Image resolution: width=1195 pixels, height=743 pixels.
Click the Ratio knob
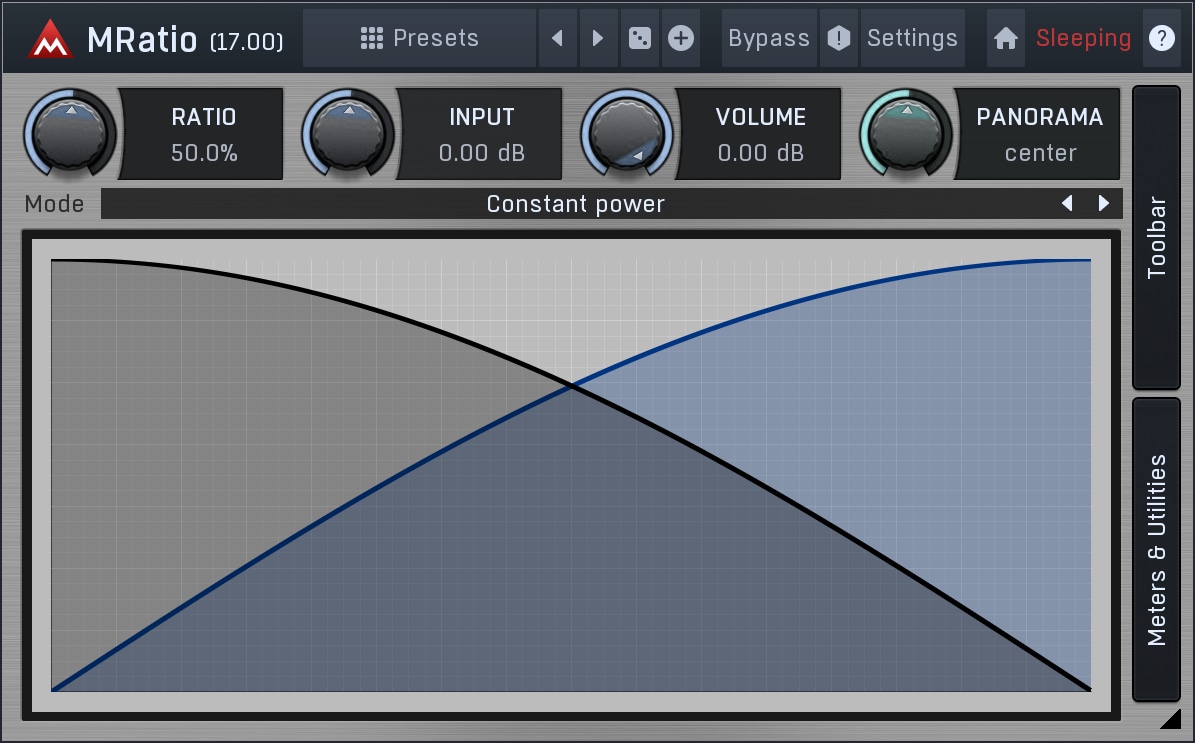pos(70,133)
